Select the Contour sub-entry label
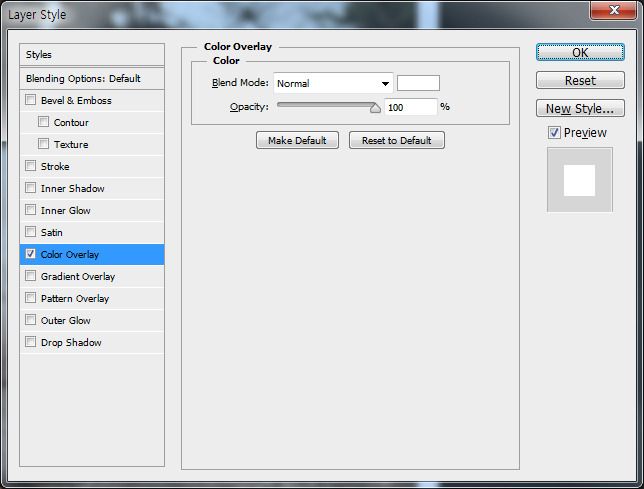The height and width of the screenshot is (489, 644). pos(71,122)
